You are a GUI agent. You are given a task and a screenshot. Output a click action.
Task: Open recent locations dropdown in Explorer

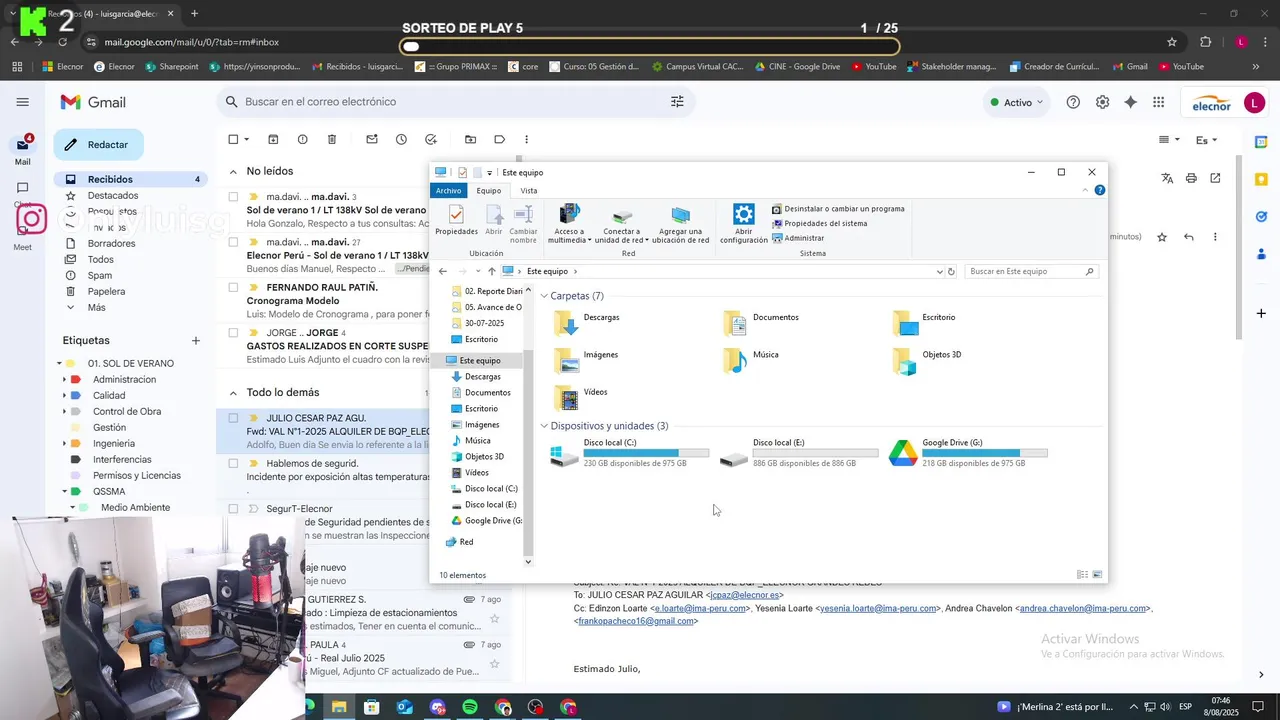coord(477,271)
